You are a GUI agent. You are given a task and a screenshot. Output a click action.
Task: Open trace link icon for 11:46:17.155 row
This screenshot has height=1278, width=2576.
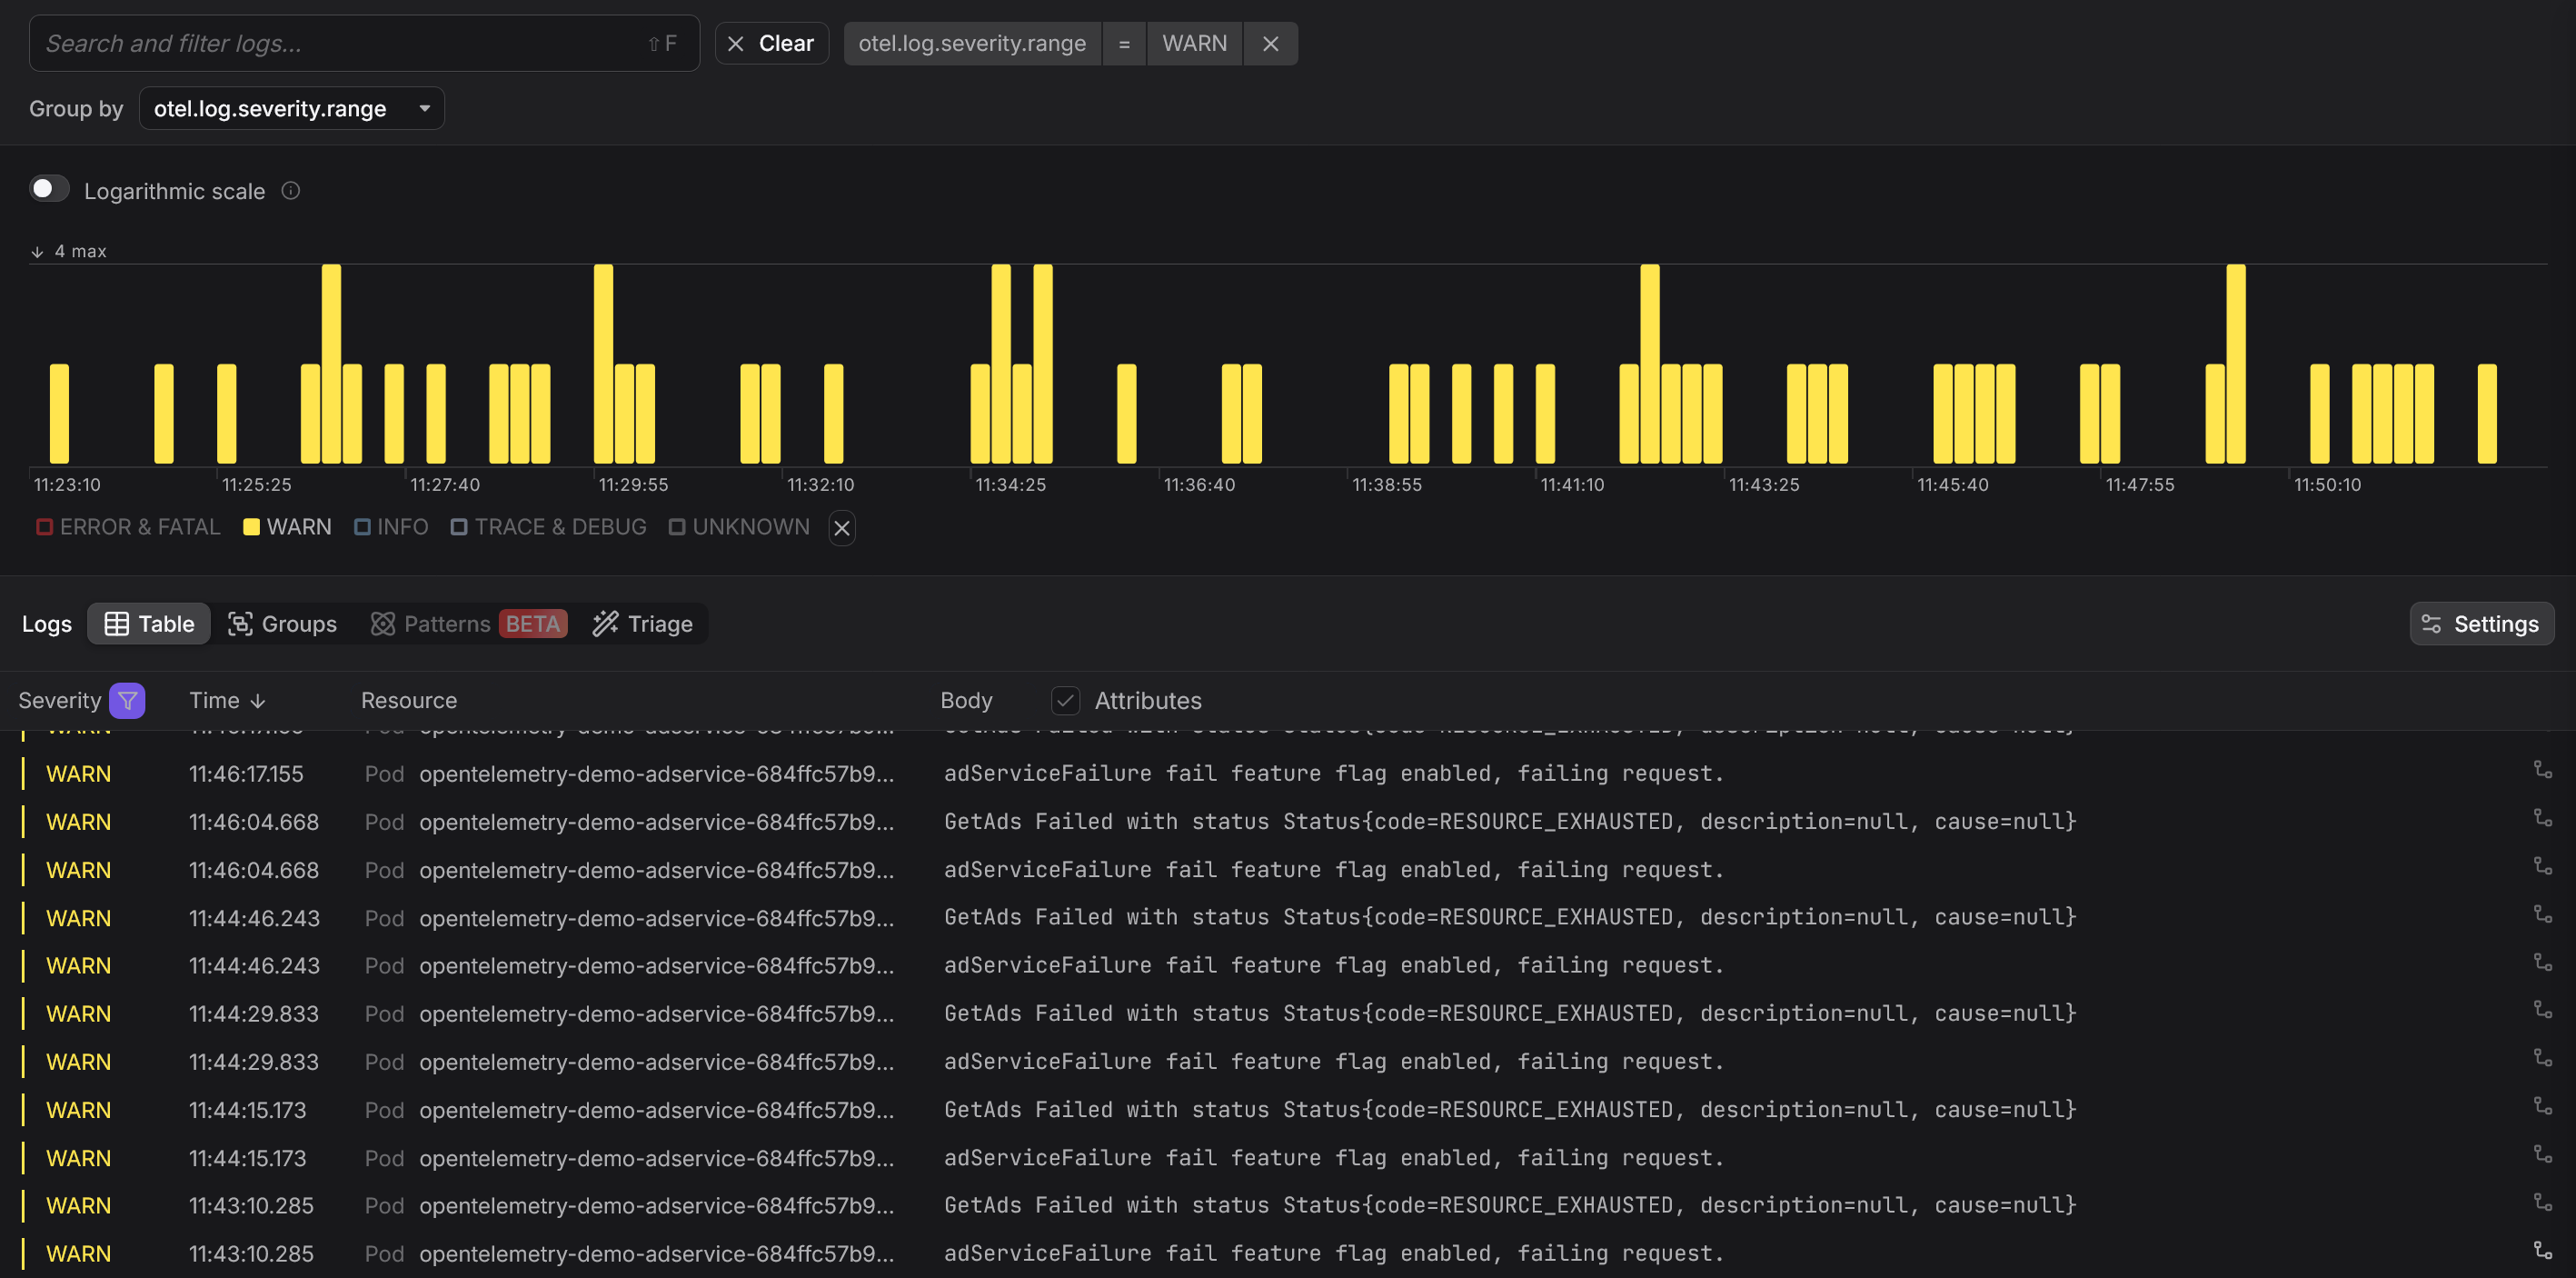pos(2542,769)
